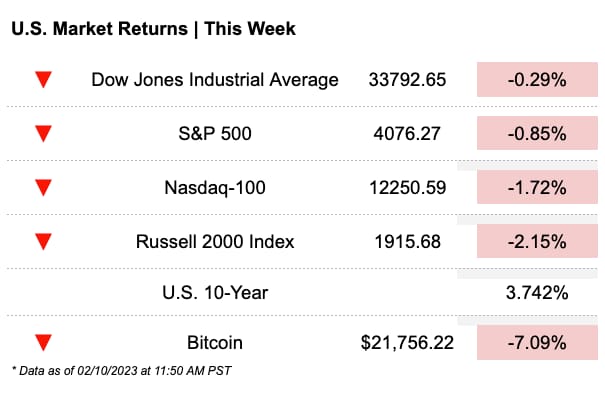Screen dimensions: 605x395
Task: Select the S&P 500 index name
Action: pyautogui.click(x=215, y=134)
